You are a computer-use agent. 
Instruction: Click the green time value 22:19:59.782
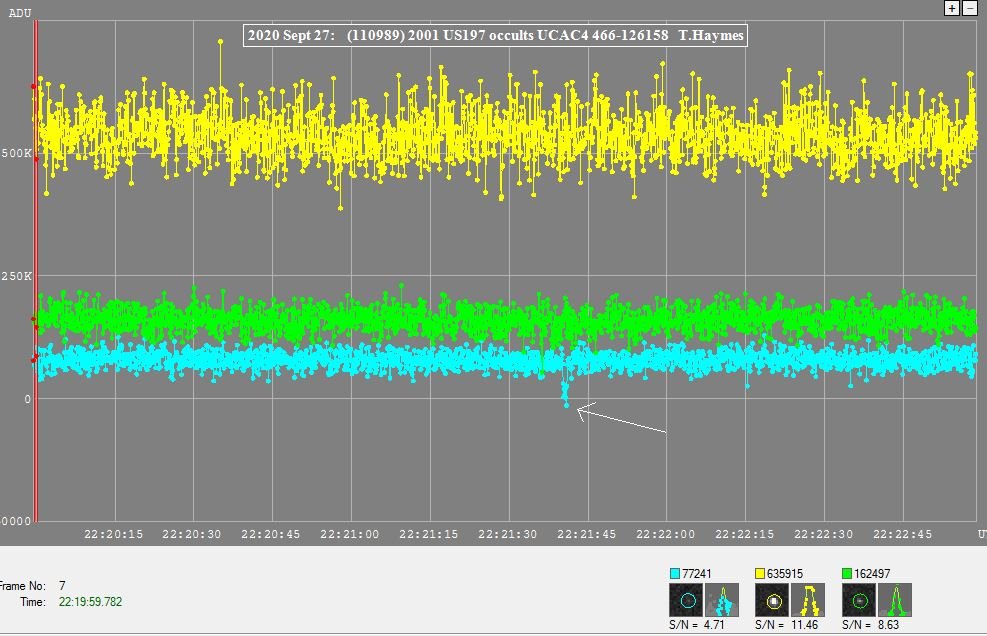click(91, 602)
